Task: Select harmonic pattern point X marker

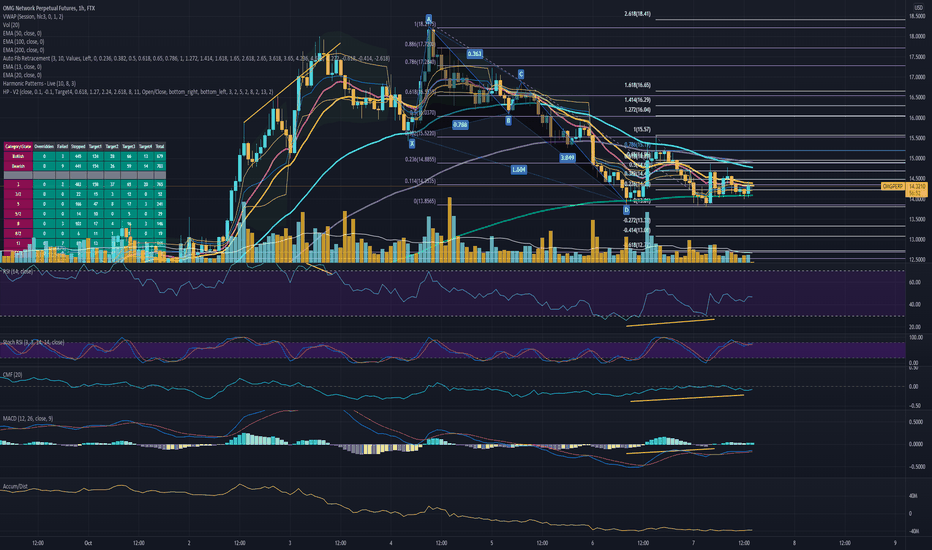Action: pyautogui.click(x=412, y=143)
